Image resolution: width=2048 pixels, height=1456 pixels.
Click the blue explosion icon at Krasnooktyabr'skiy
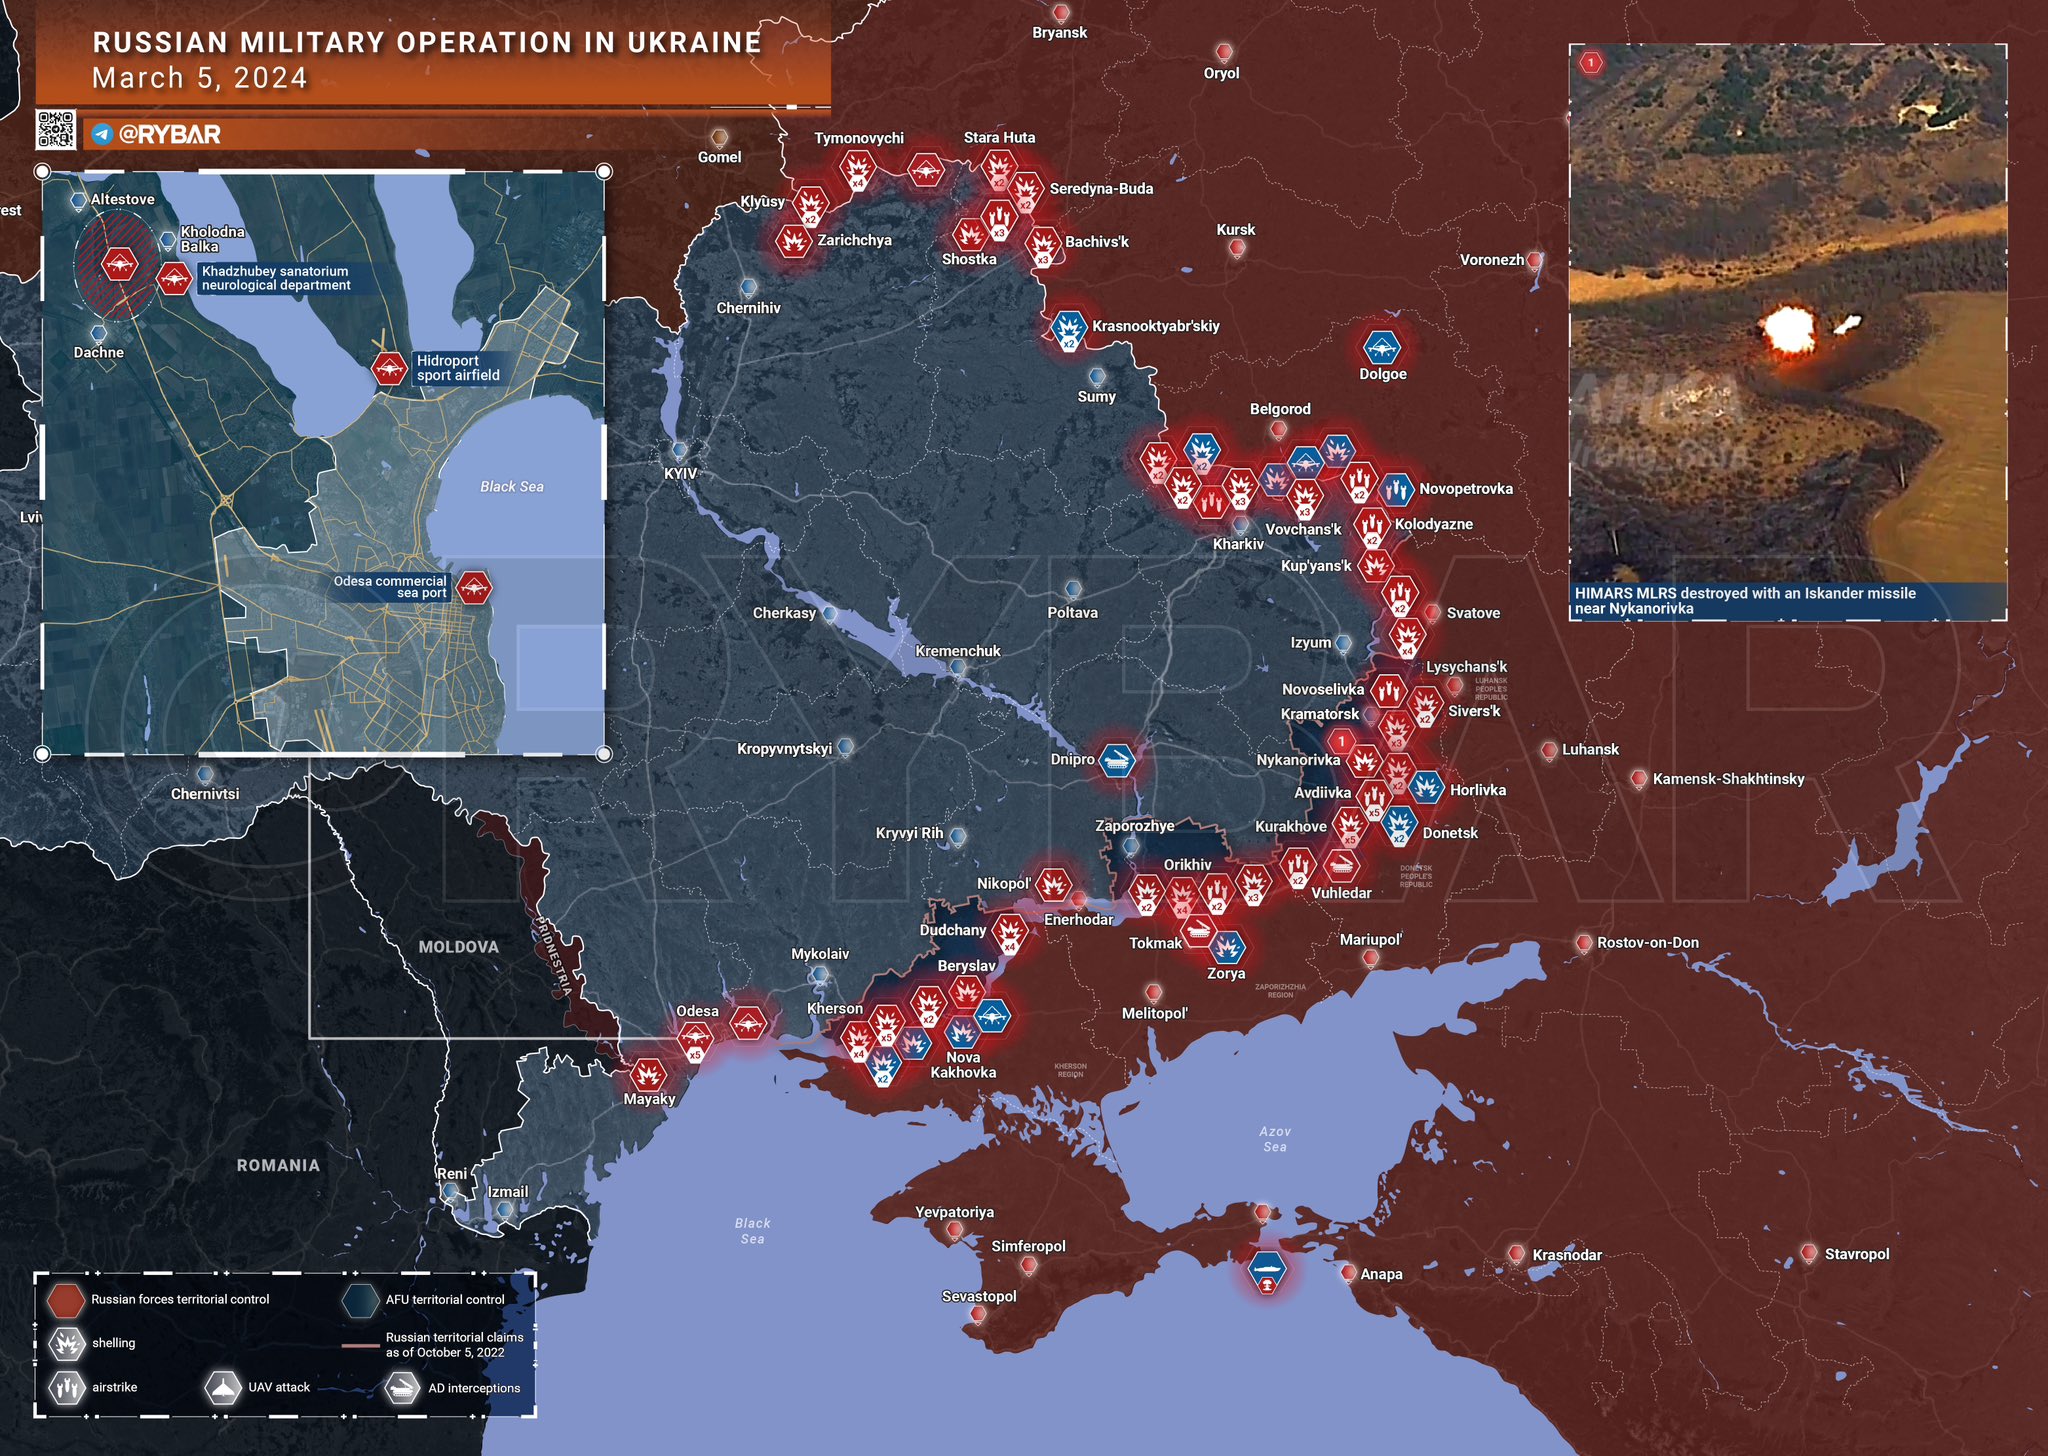[1069, 328]
